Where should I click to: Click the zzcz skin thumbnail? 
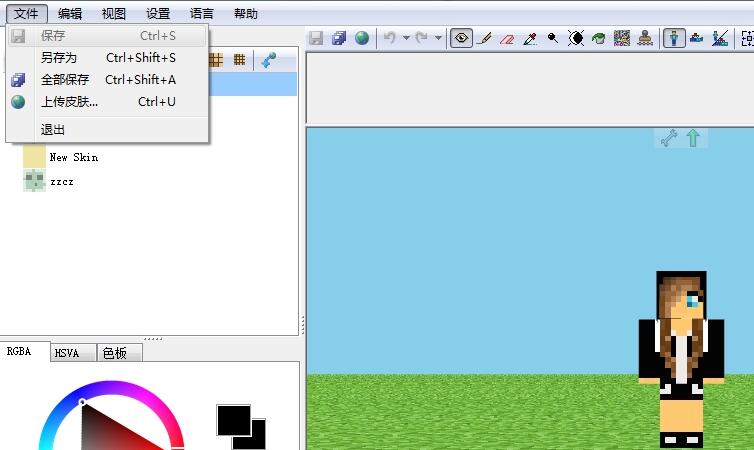[x=34, y=181]
